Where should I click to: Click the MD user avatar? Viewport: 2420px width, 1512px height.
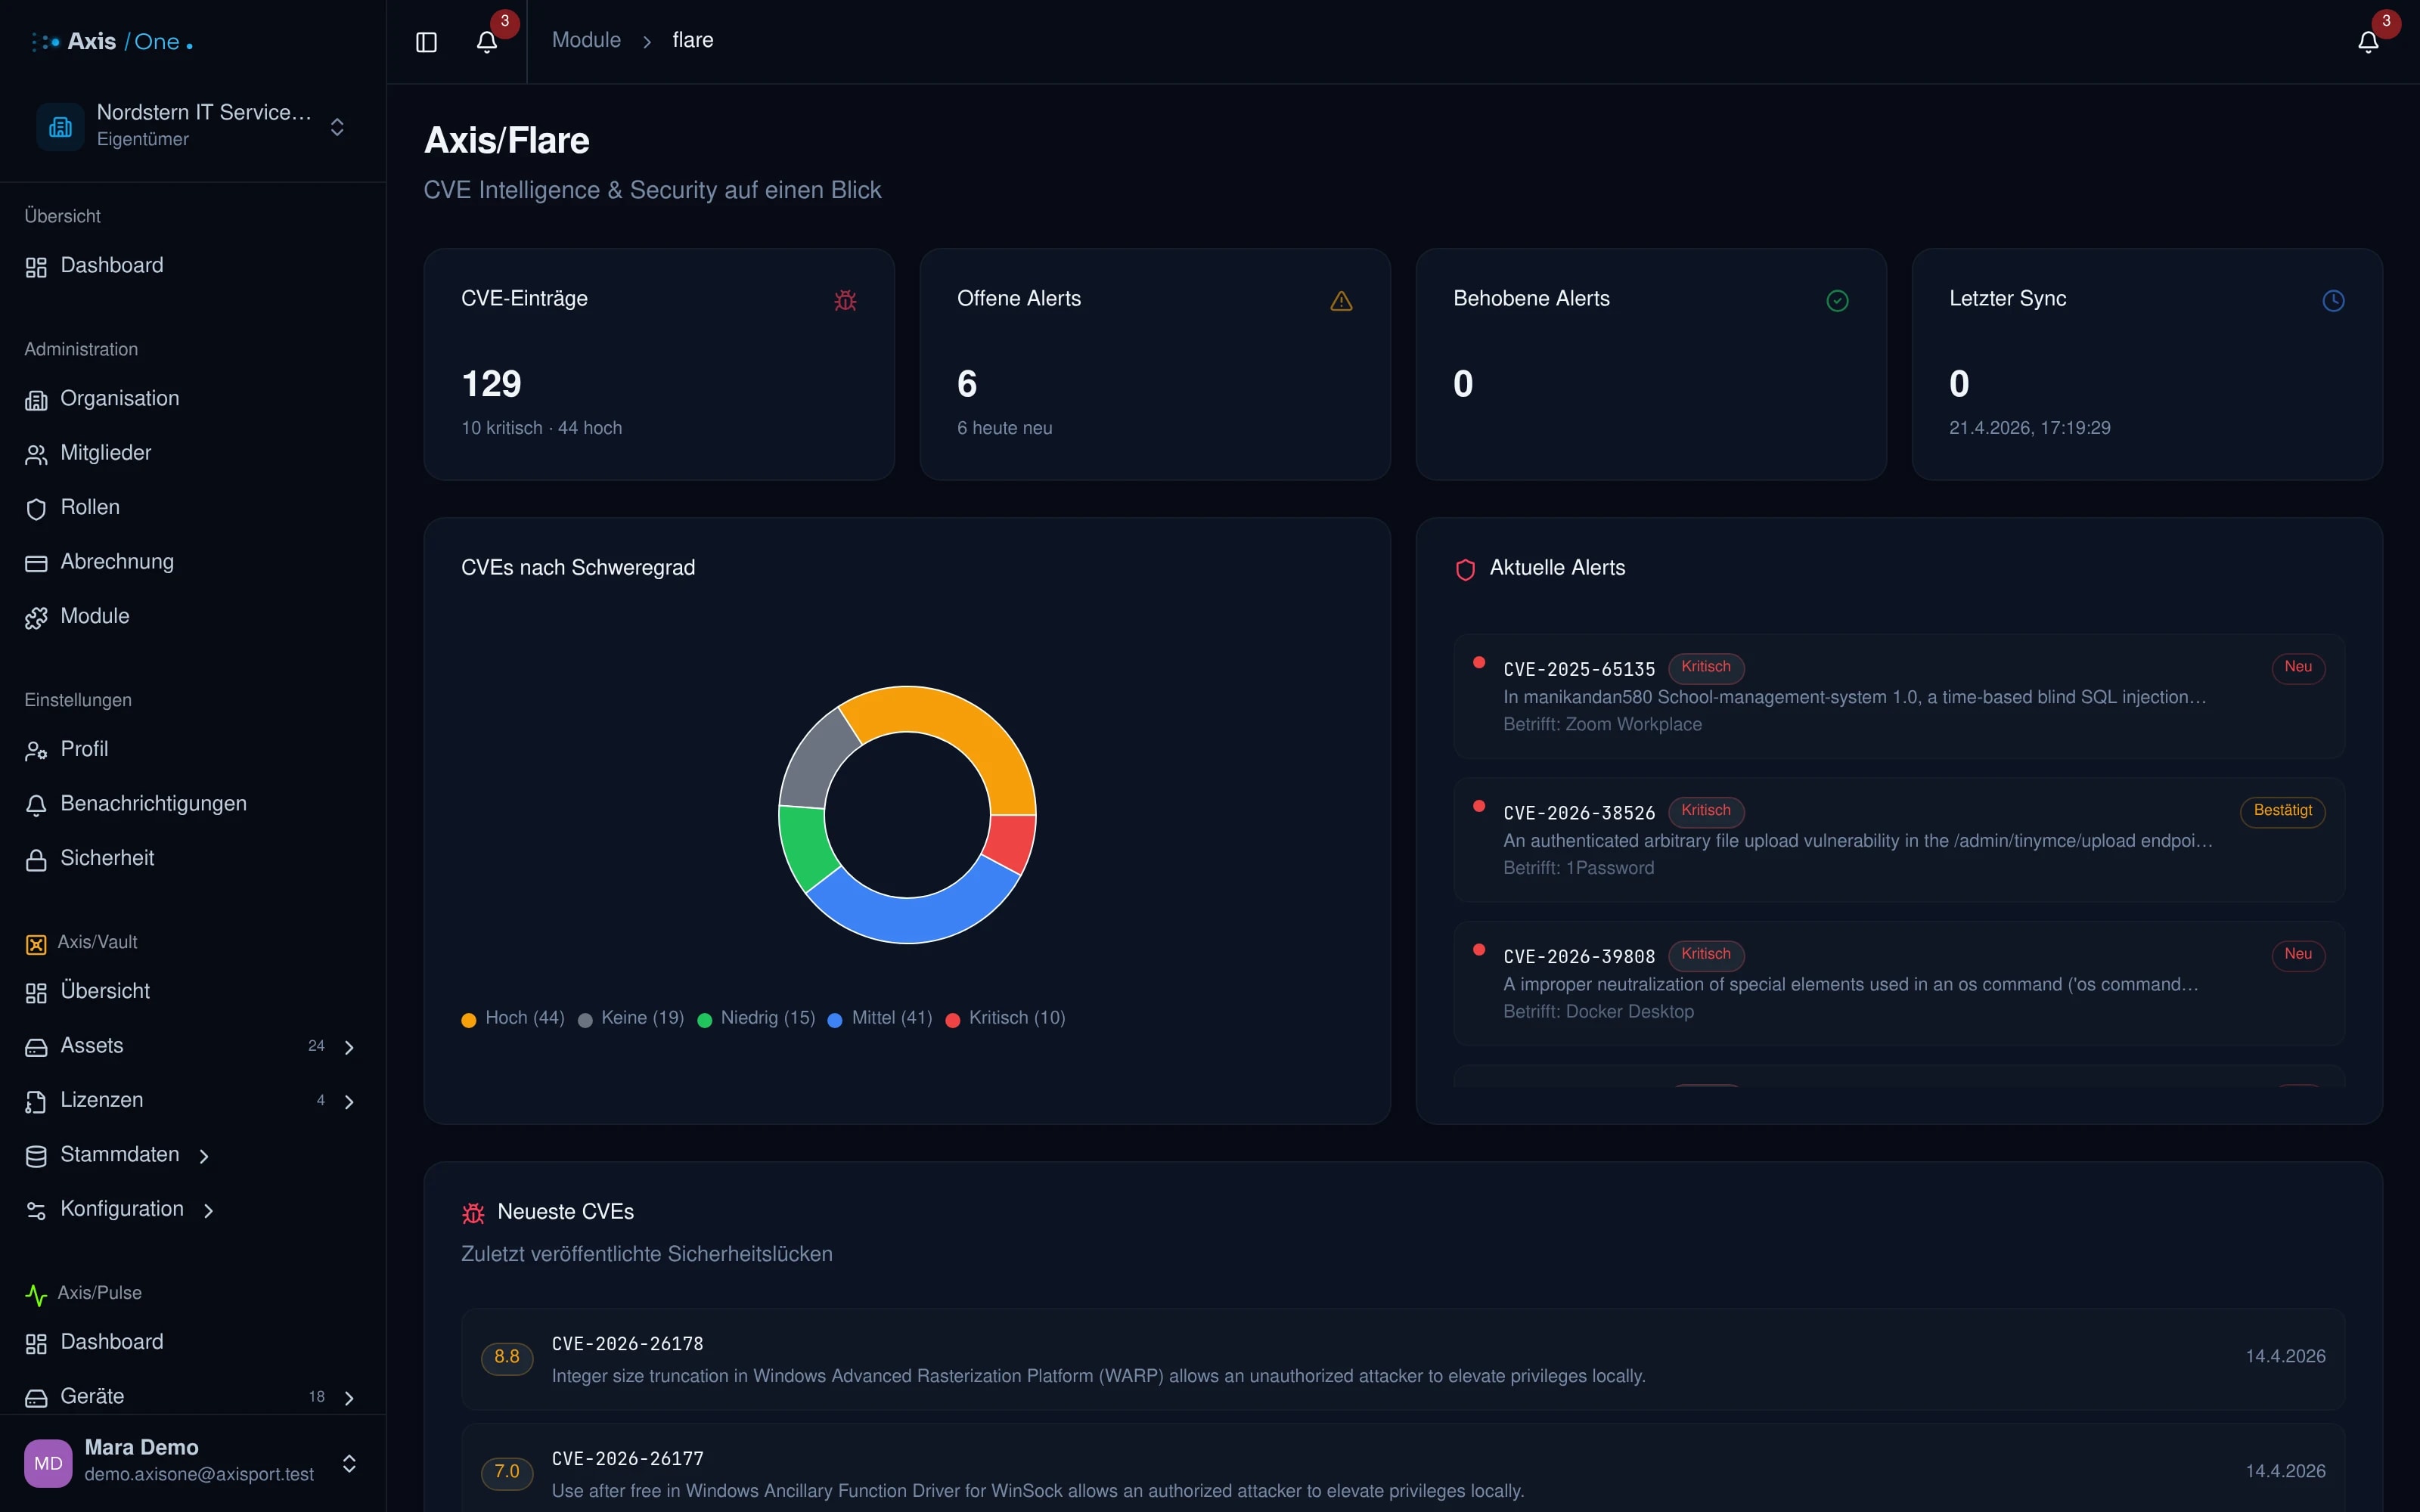pos(48,1463)
